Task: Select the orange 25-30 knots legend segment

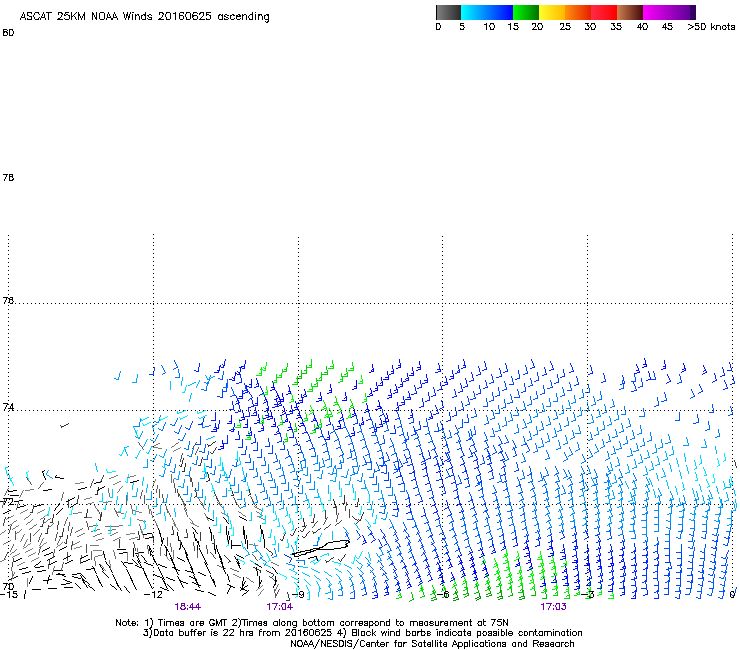Action: (x=578, y=12)
